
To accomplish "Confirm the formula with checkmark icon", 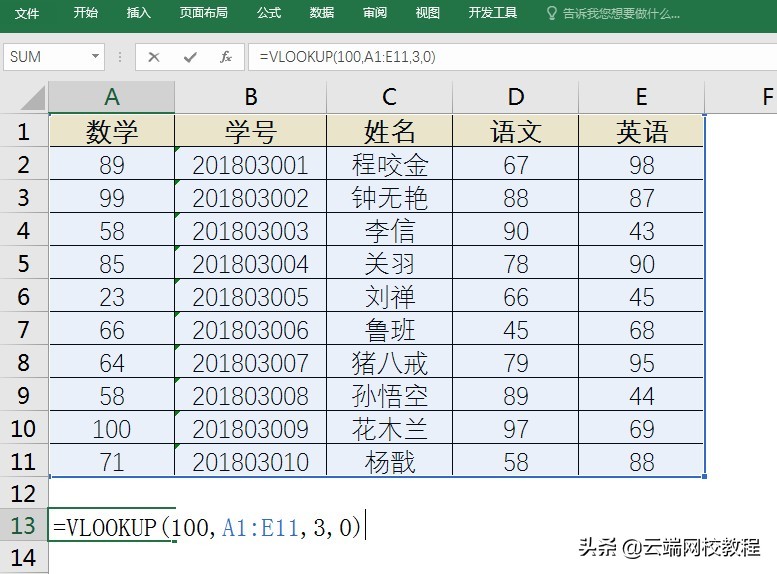I will 190,57.
